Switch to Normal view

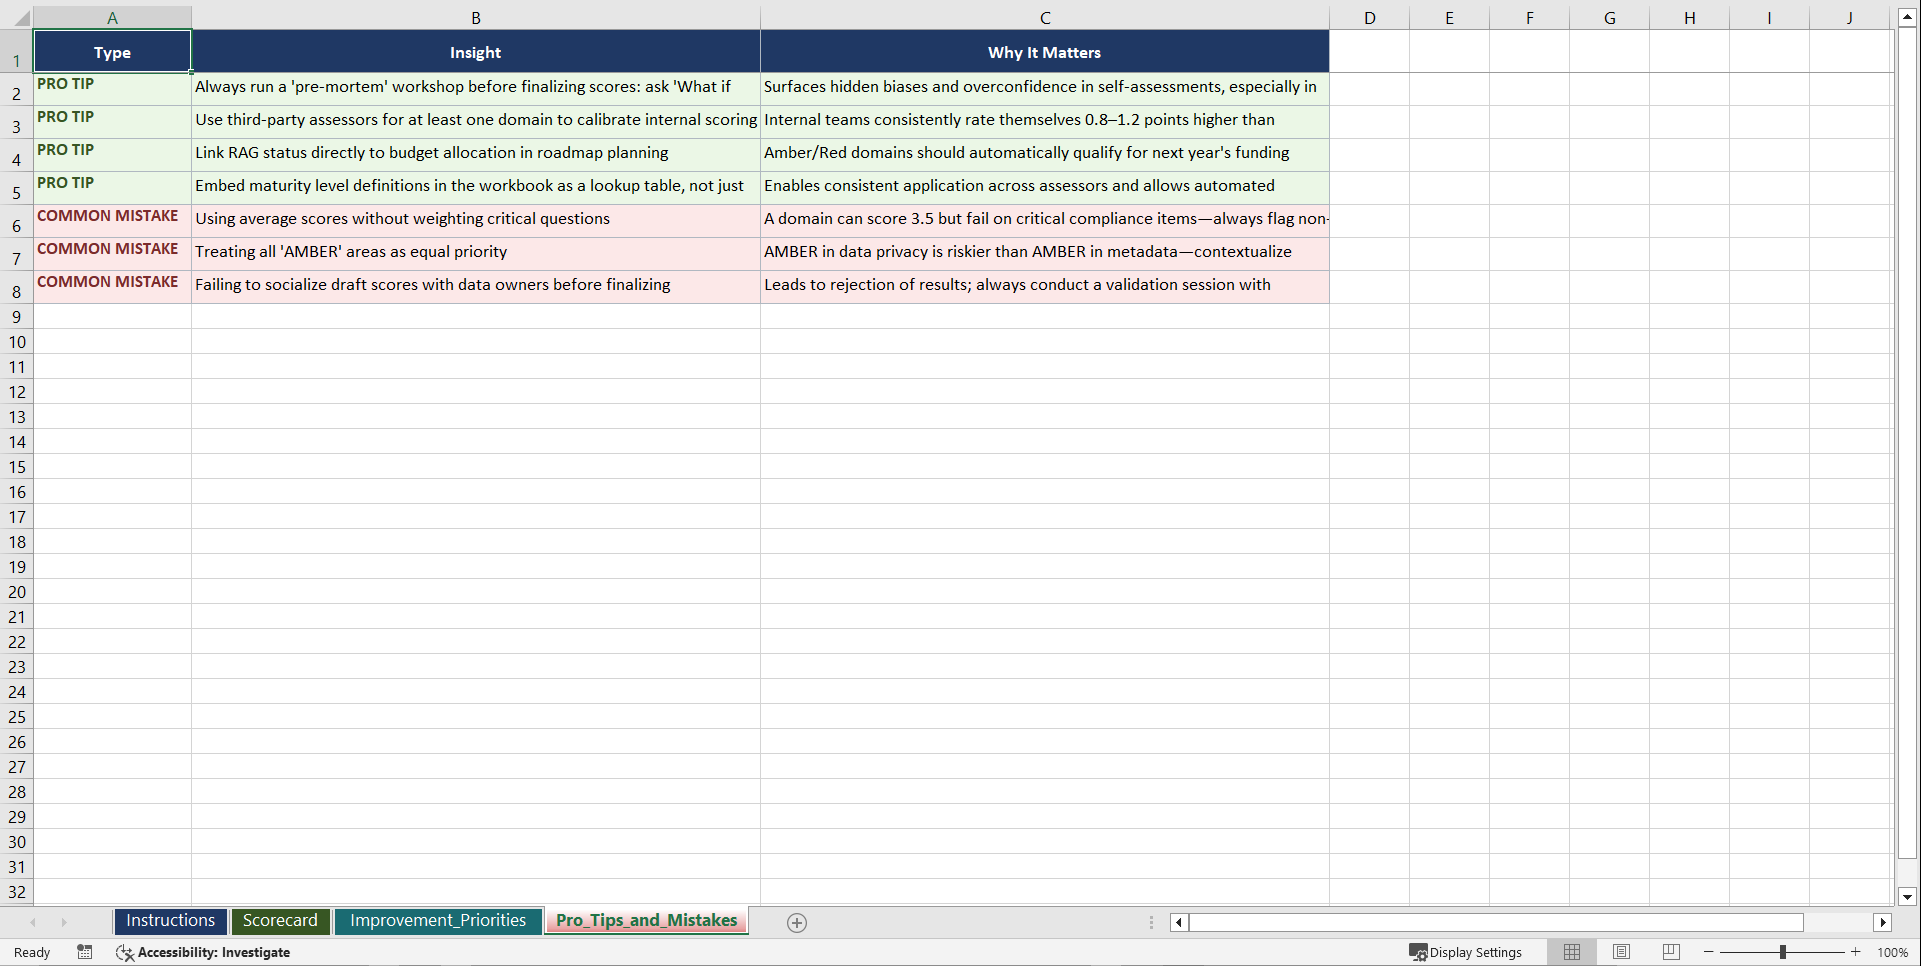[1571, 952]
